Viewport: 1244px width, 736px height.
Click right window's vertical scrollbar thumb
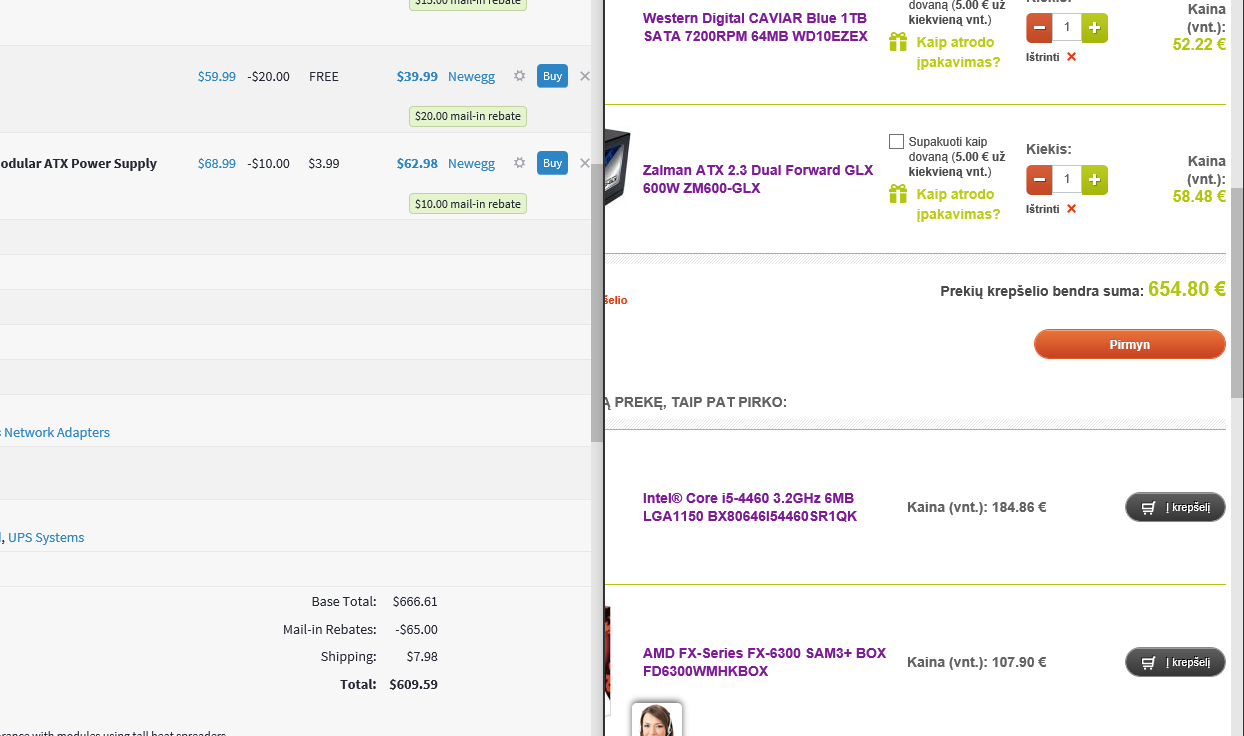click(x=1237, y=293)
